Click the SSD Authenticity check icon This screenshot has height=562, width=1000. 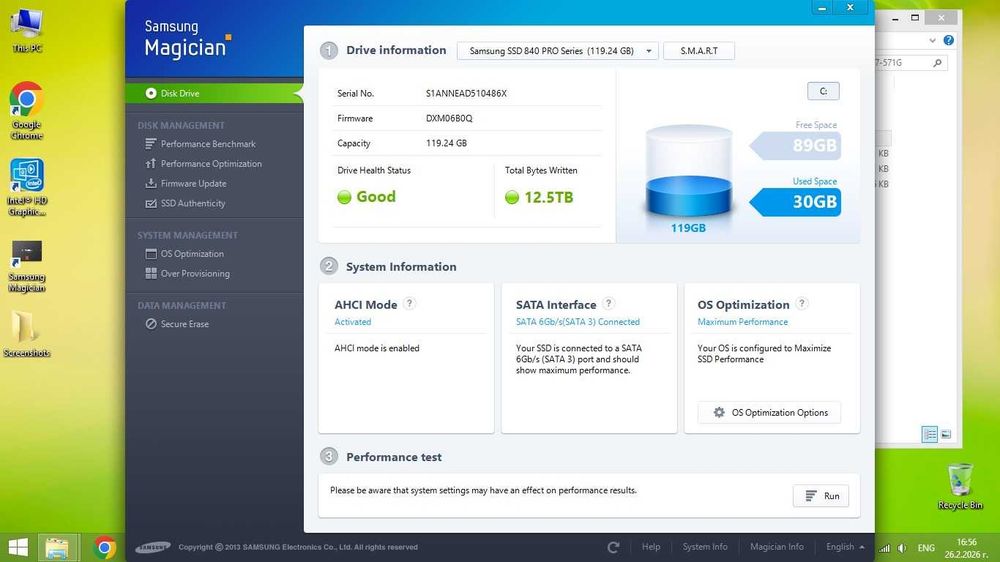point(151,203)
